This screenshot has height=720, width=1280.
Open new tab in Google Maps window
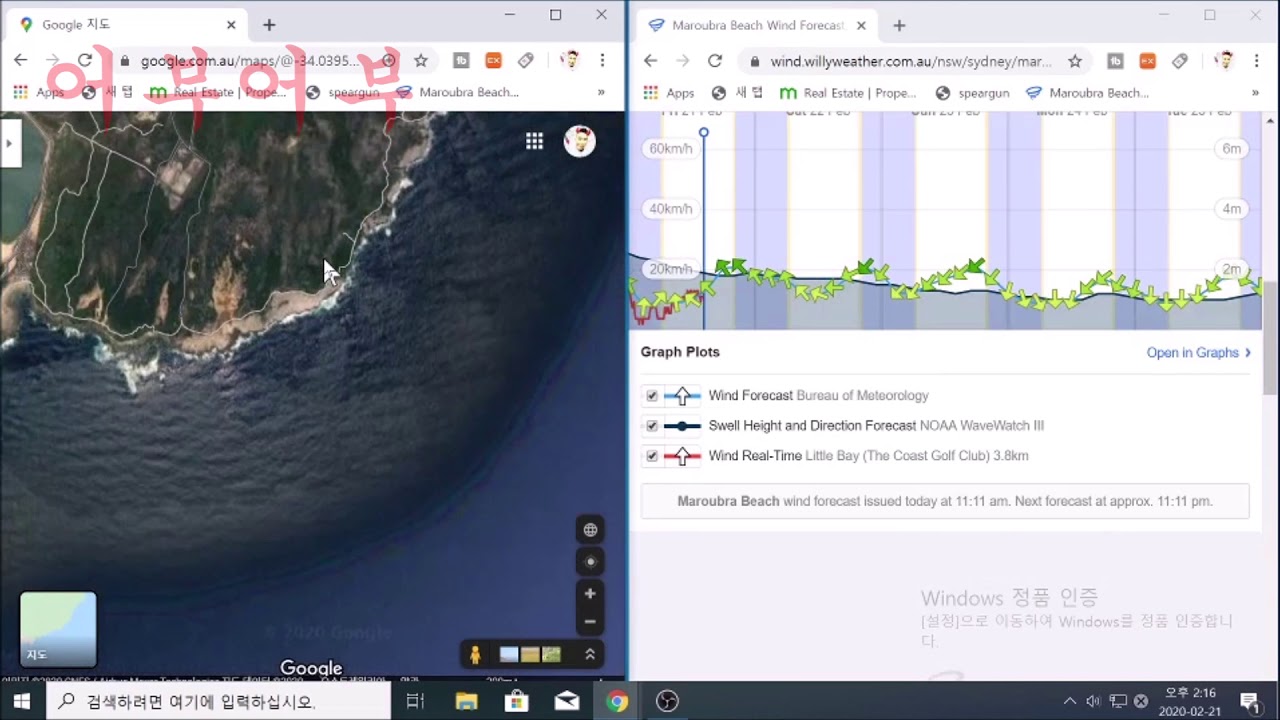click(269, 25)
